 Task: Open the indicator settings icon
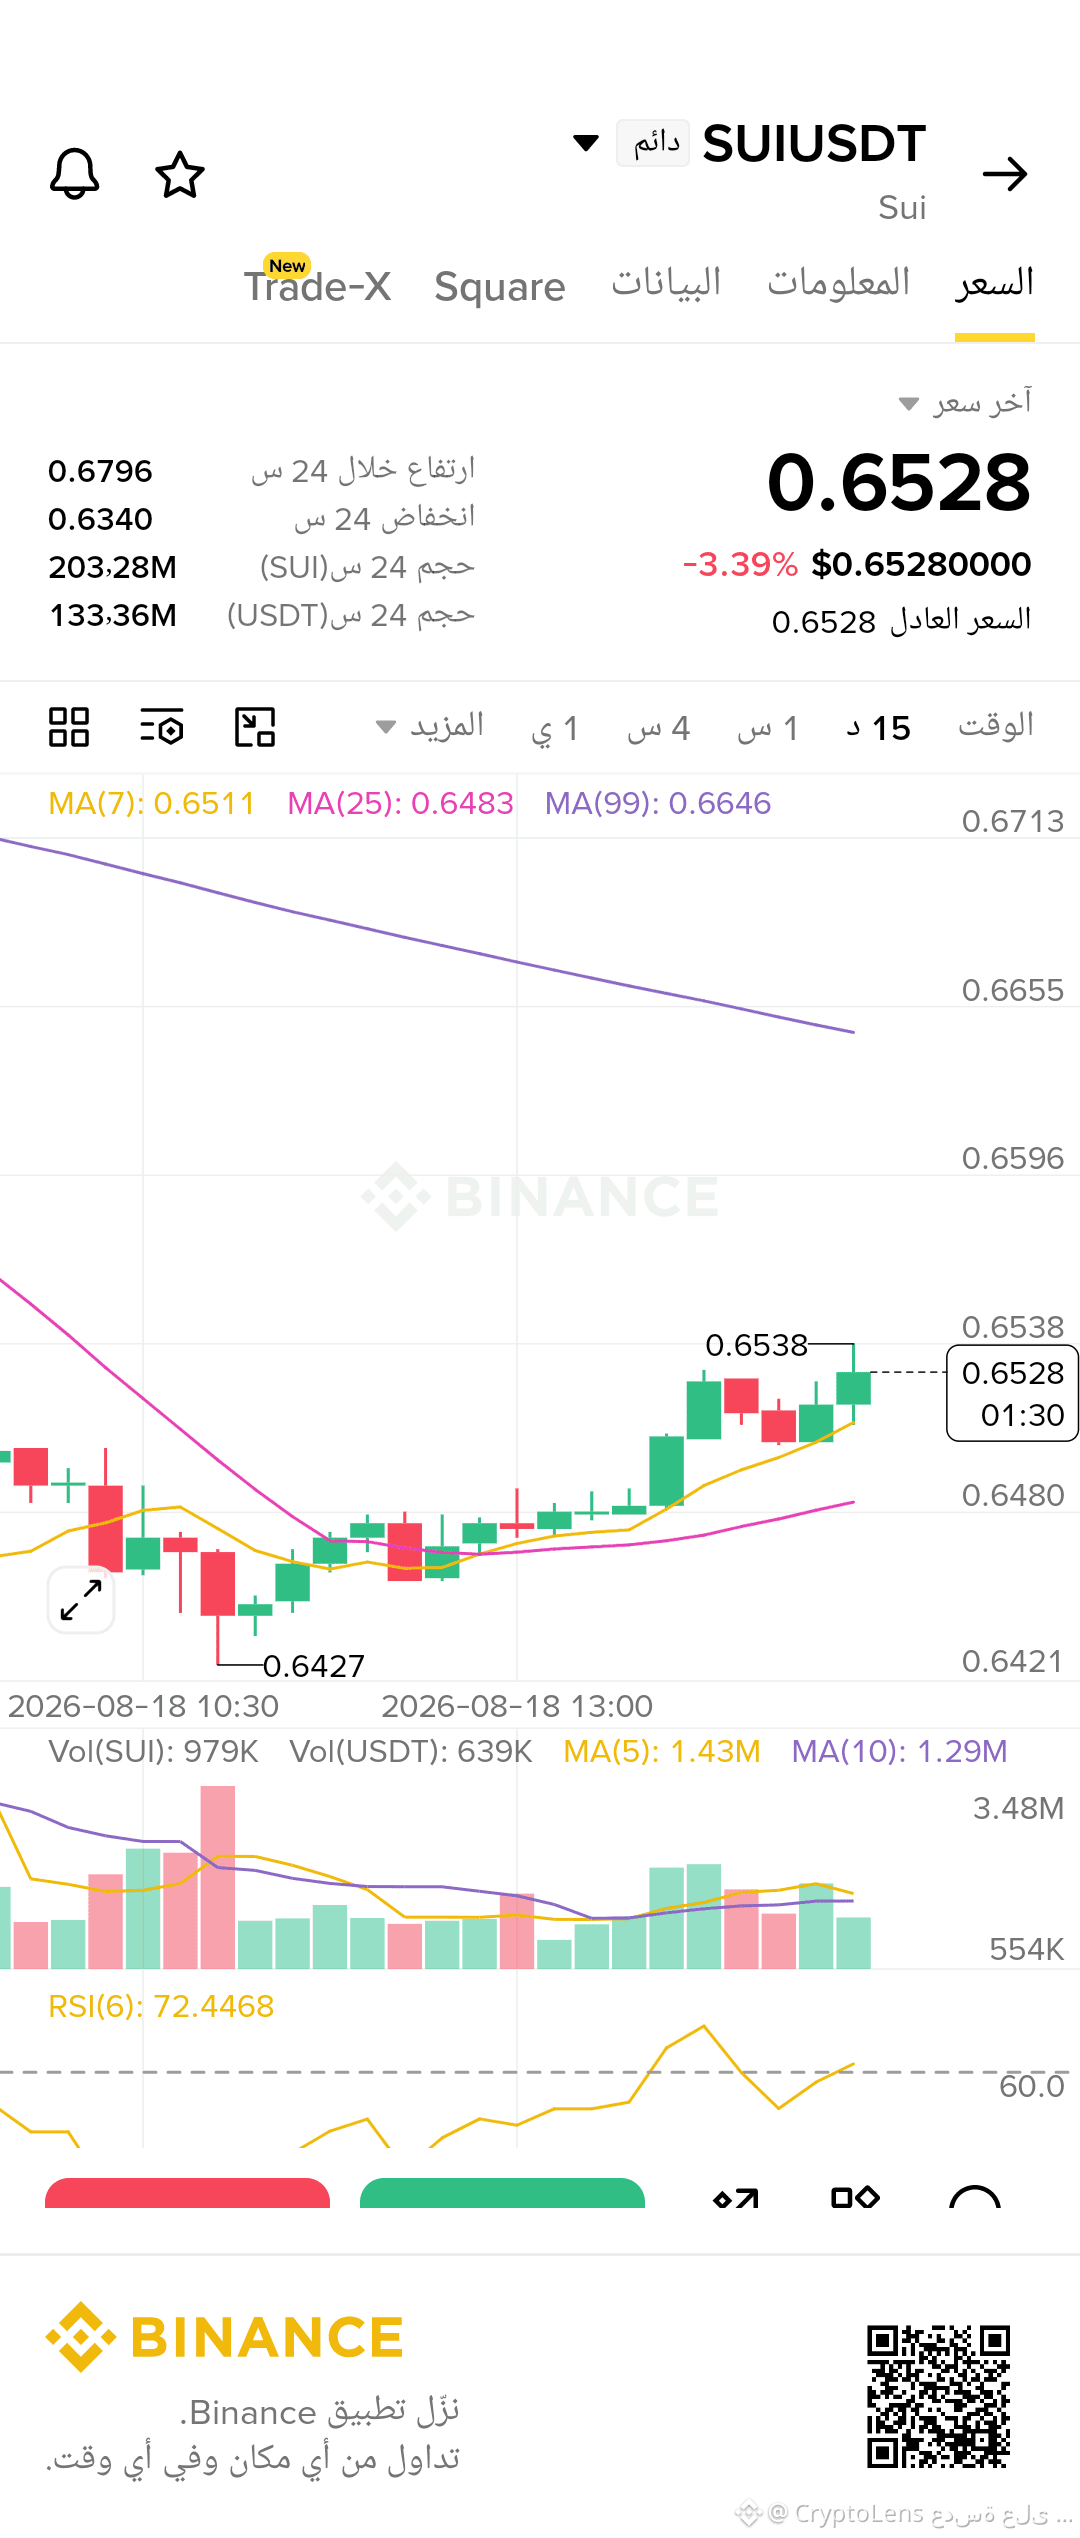(162, 727)
